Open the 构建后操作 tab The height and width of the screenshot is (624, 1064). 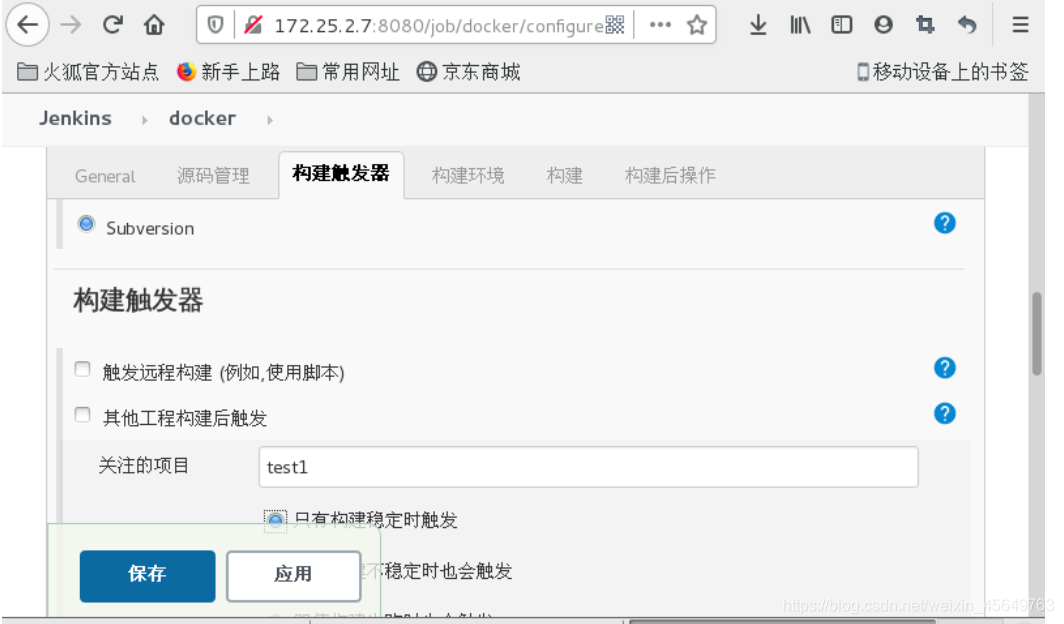click(668, 175)
